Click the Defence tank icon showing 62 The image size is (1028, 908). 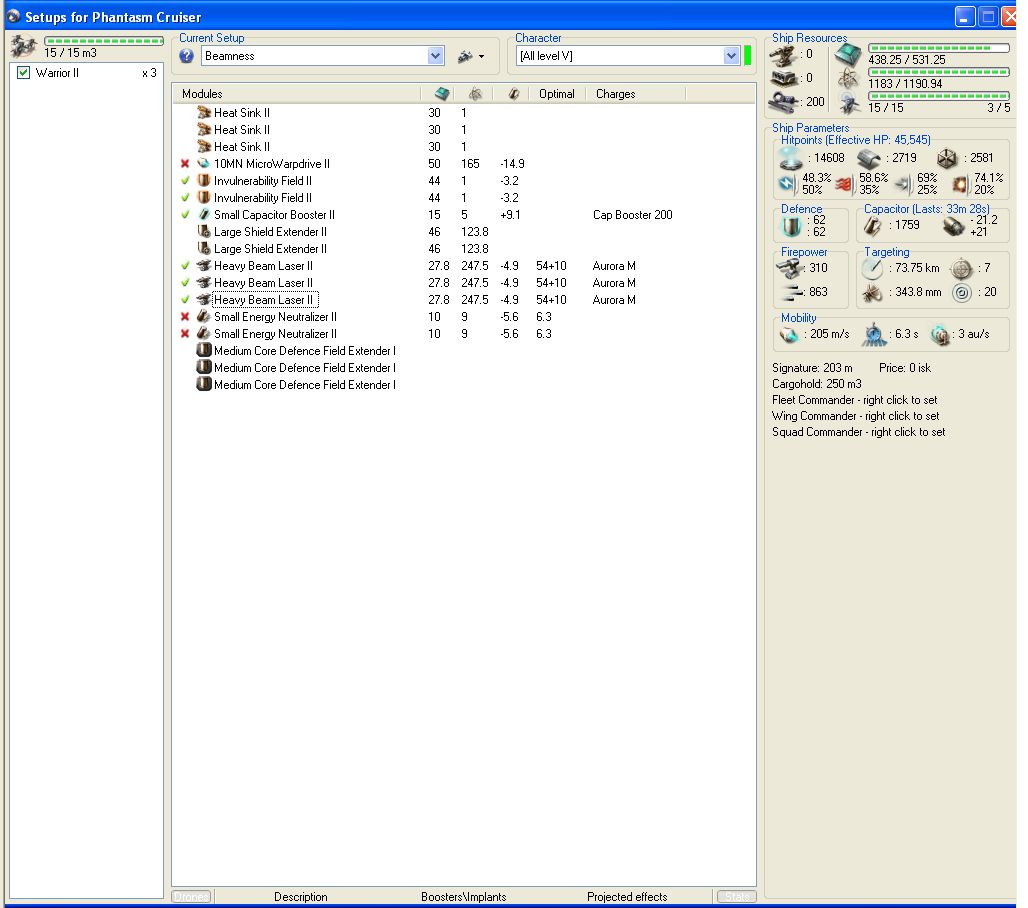[791, 226]
